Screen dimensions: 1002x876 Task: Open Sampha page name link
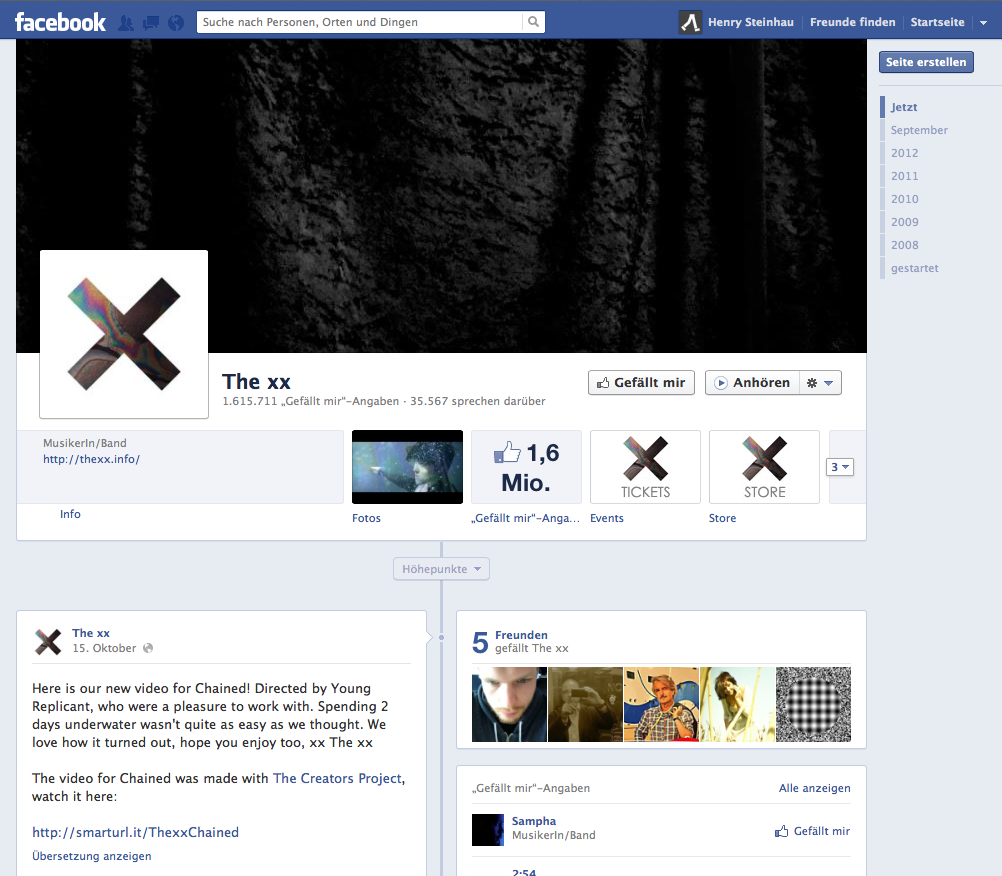tap(534, 821)
